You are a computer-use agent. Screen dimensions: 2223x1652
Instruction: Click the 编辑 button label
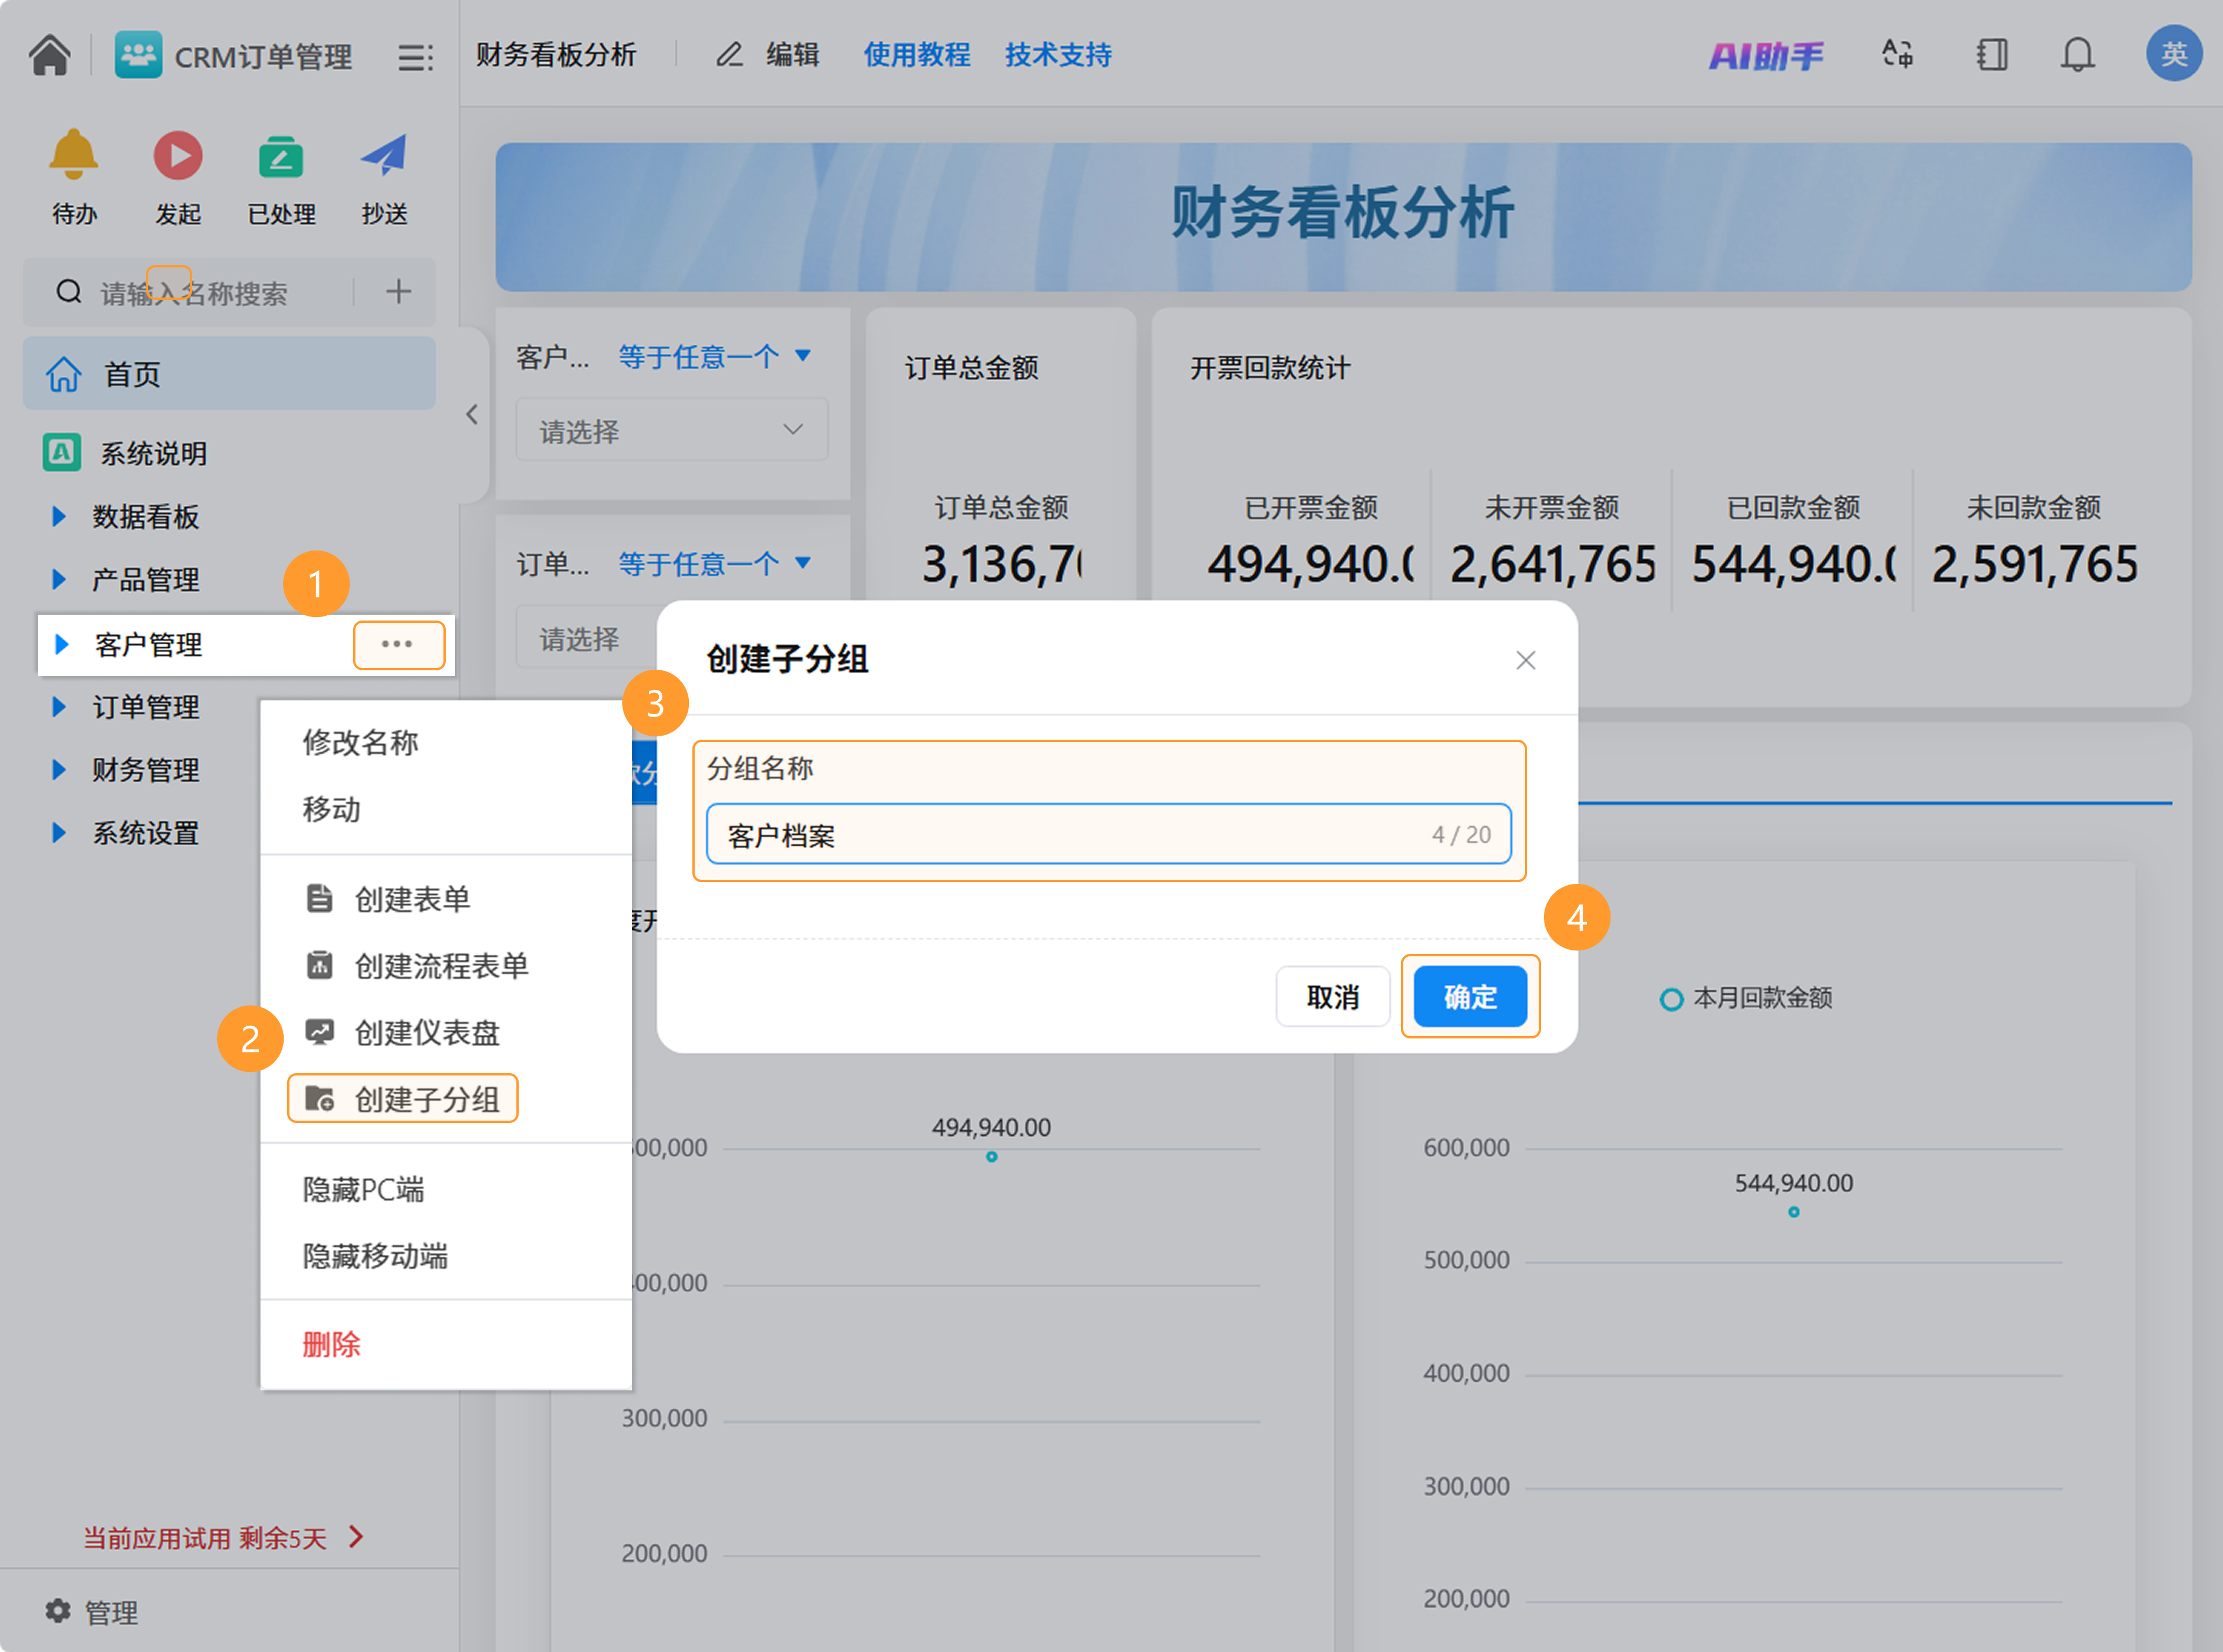(793, 54)
